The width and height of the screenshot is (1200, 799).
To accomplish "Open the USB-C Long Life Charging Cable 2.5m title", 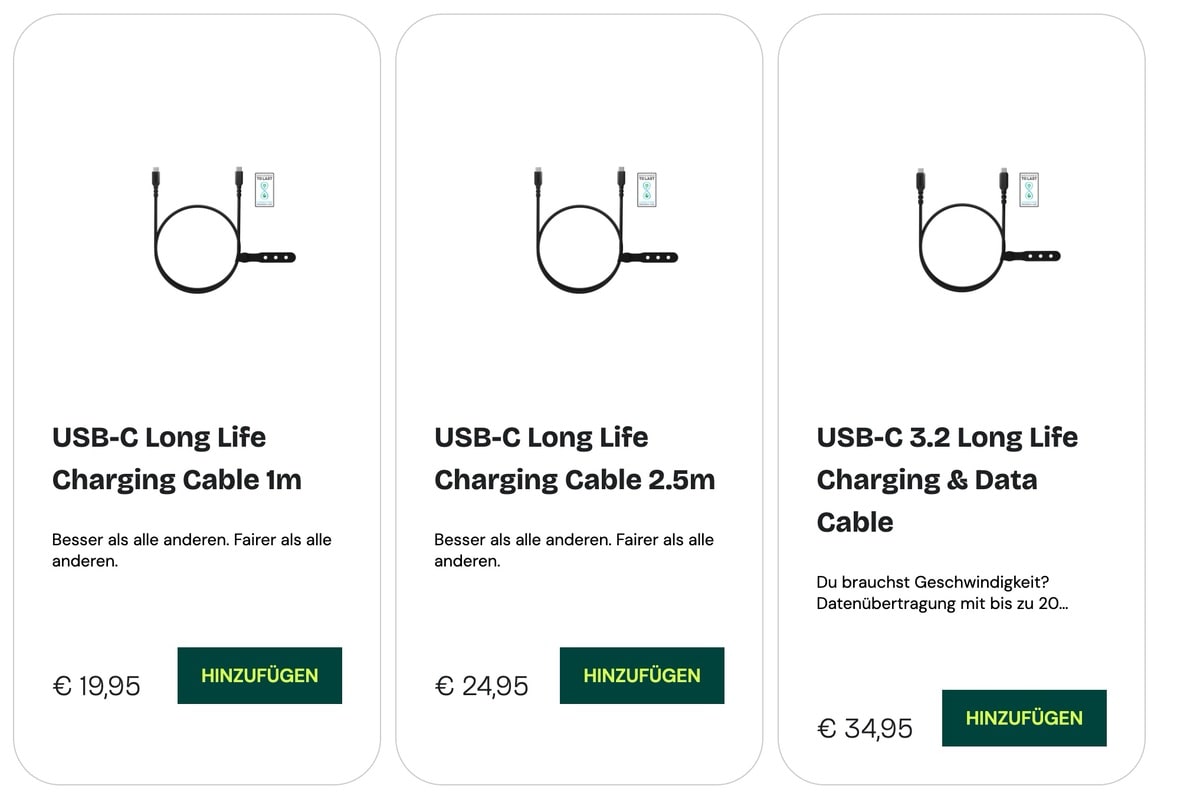I will [x=574, y=458].
